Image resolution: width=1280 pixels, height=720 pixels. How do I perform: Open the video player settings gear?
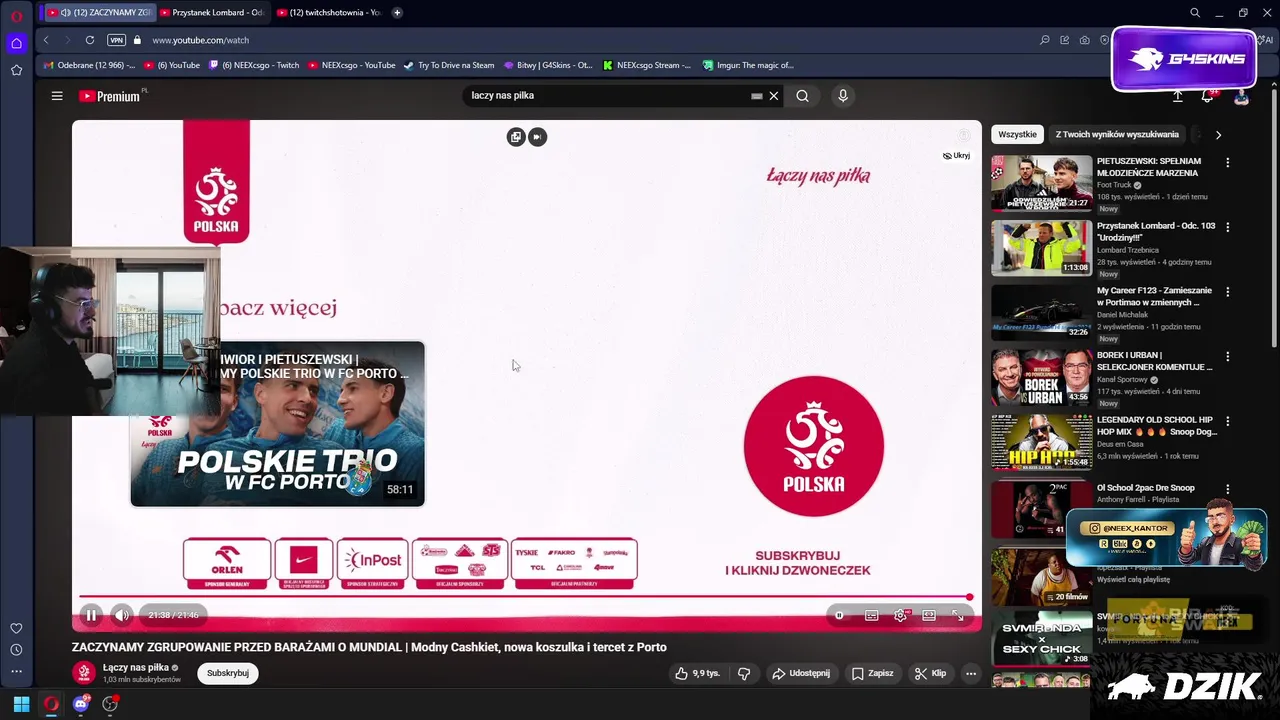pos(900,615)
